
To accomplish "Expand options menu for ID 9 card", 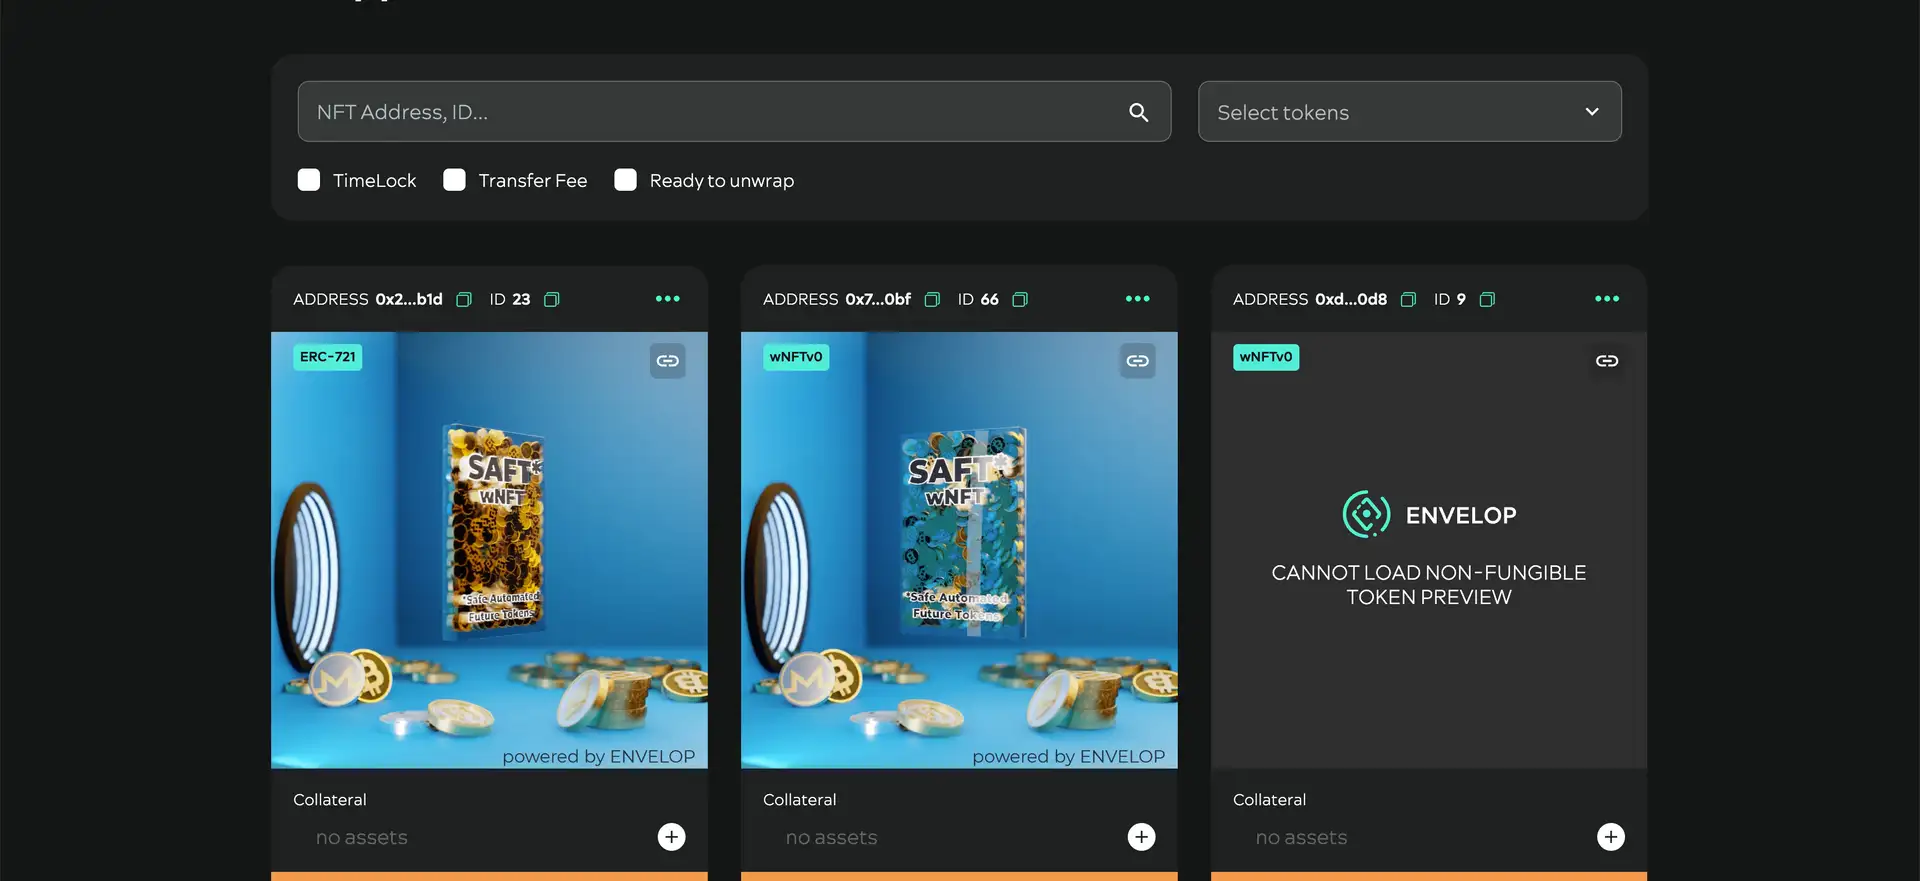I will 1606,299.
